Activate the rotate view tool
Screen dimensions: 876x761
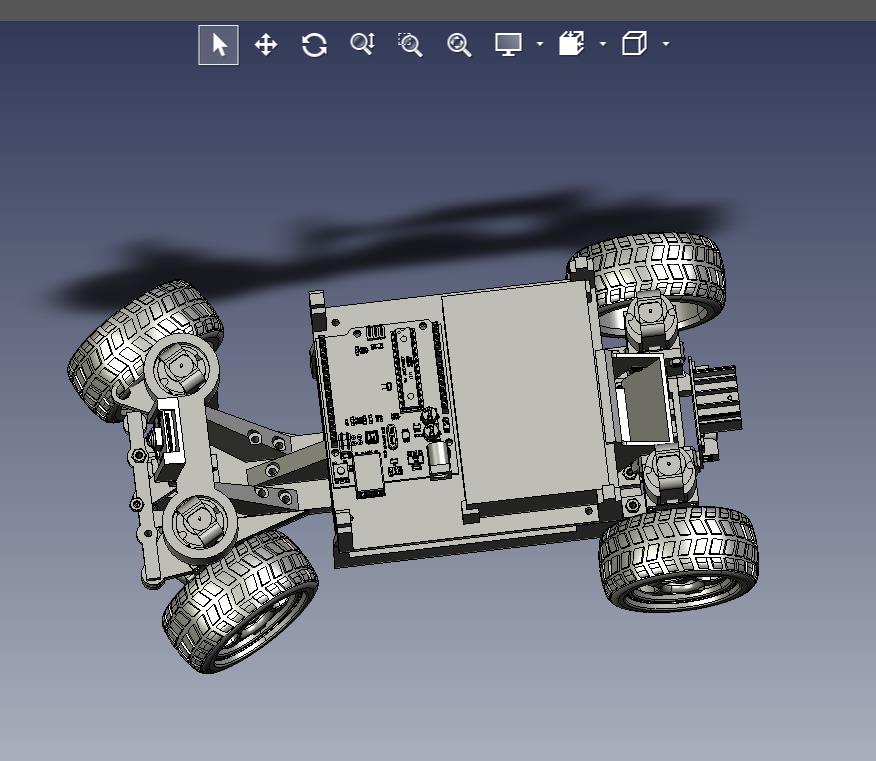[315, 45]
